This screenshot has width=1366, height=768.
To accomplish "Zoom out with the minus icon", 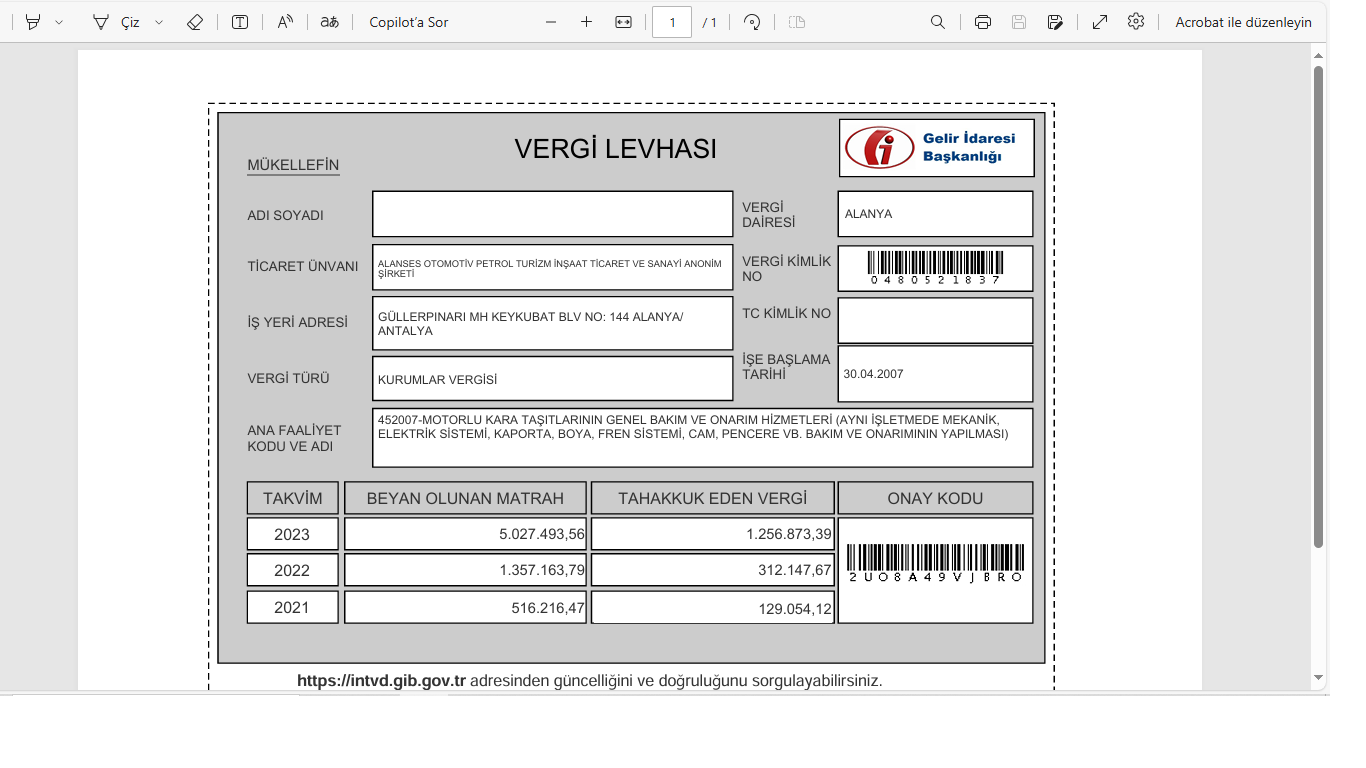I will tap(551, 22).
